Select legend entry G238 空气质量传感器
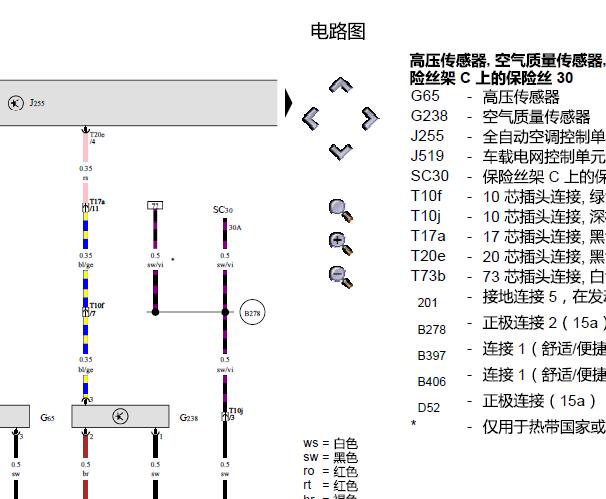This screenshot has height=499, width=606. tap(500, 116)
